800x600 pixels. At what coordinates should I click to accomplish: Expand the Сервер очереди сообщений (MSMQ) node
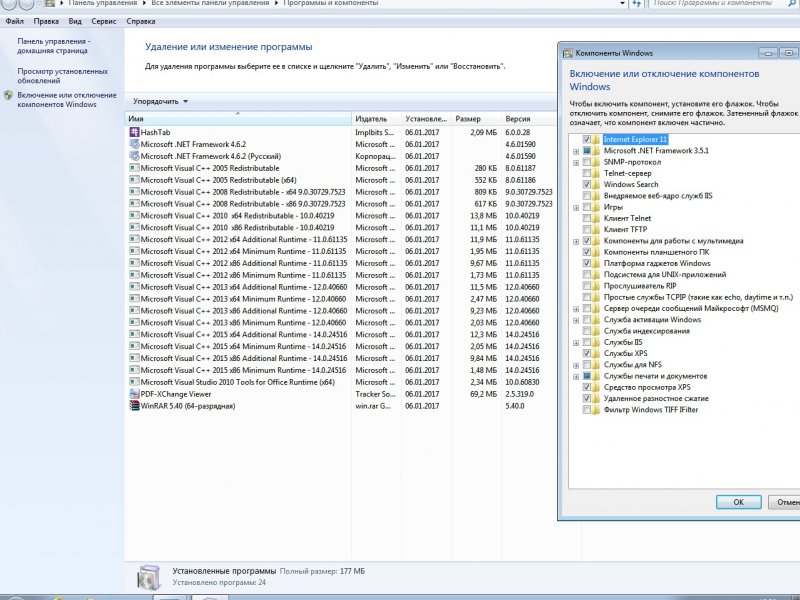[x=576, y=309]
